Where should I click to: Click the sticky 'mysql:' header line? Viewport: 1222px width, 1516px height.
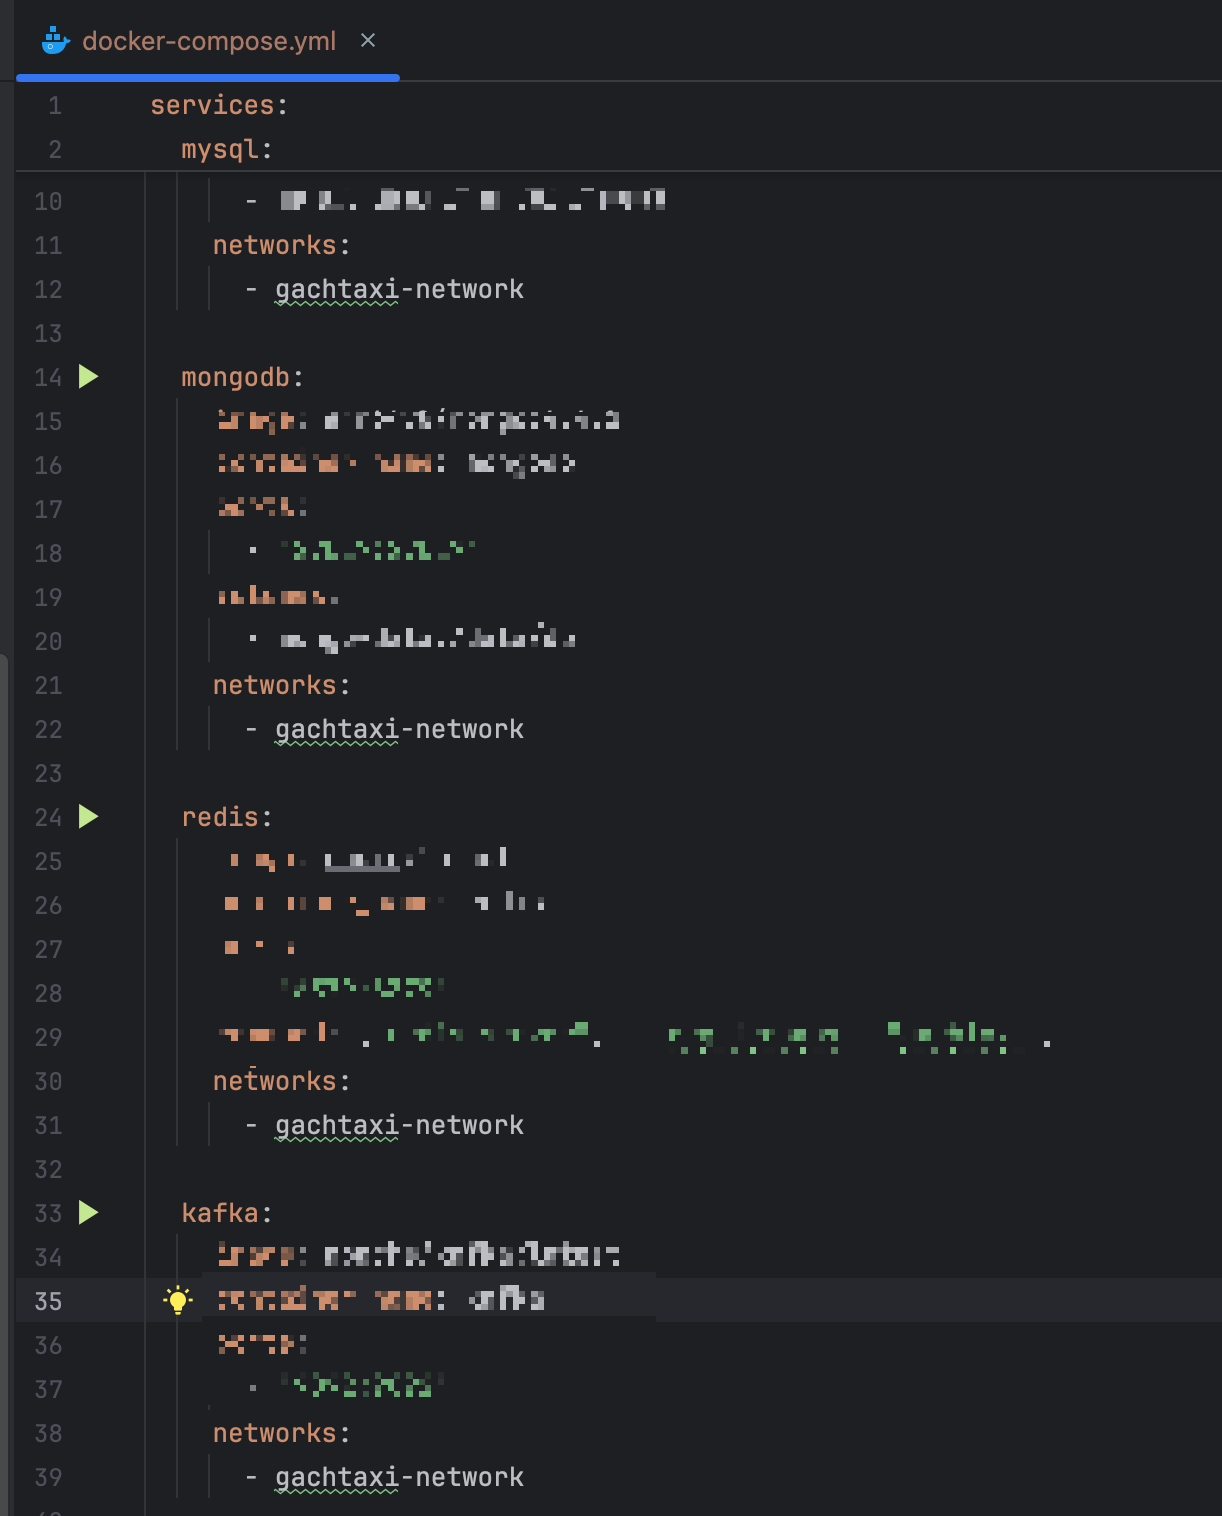pyautogui.click(x=227, y=149)
